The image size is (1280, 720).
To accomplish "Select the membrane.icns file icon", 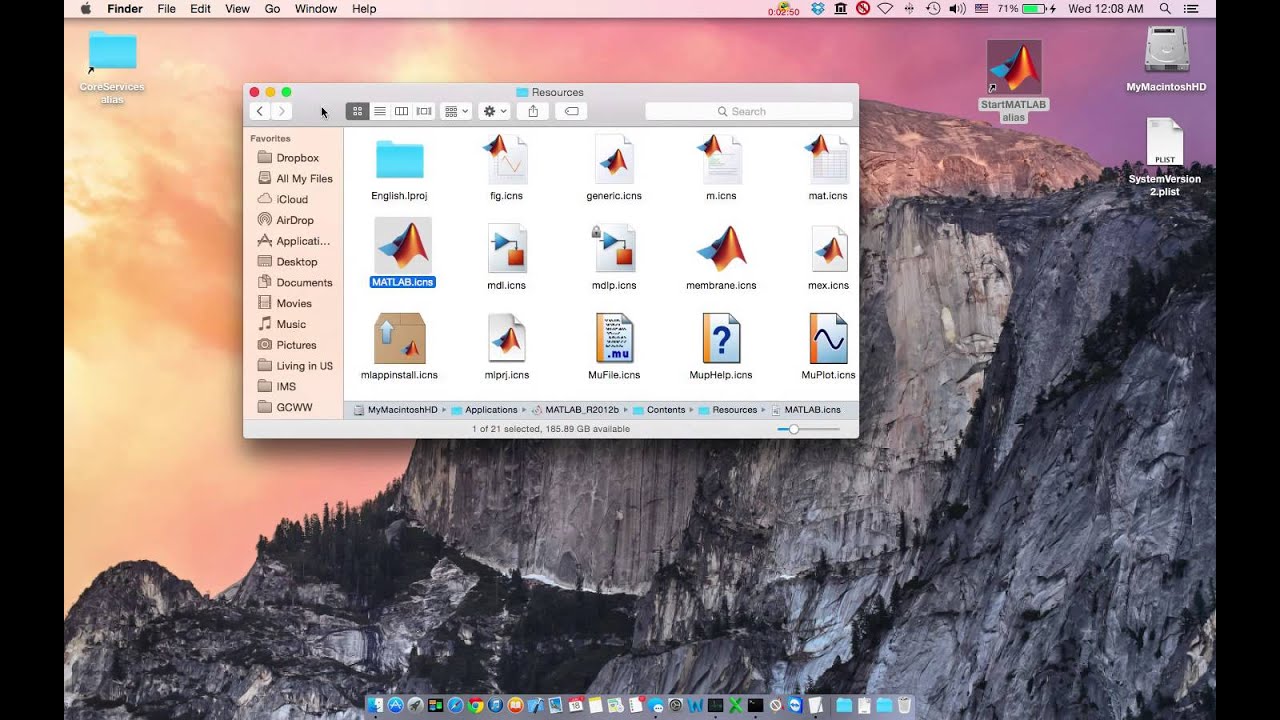I will point(721,248).
